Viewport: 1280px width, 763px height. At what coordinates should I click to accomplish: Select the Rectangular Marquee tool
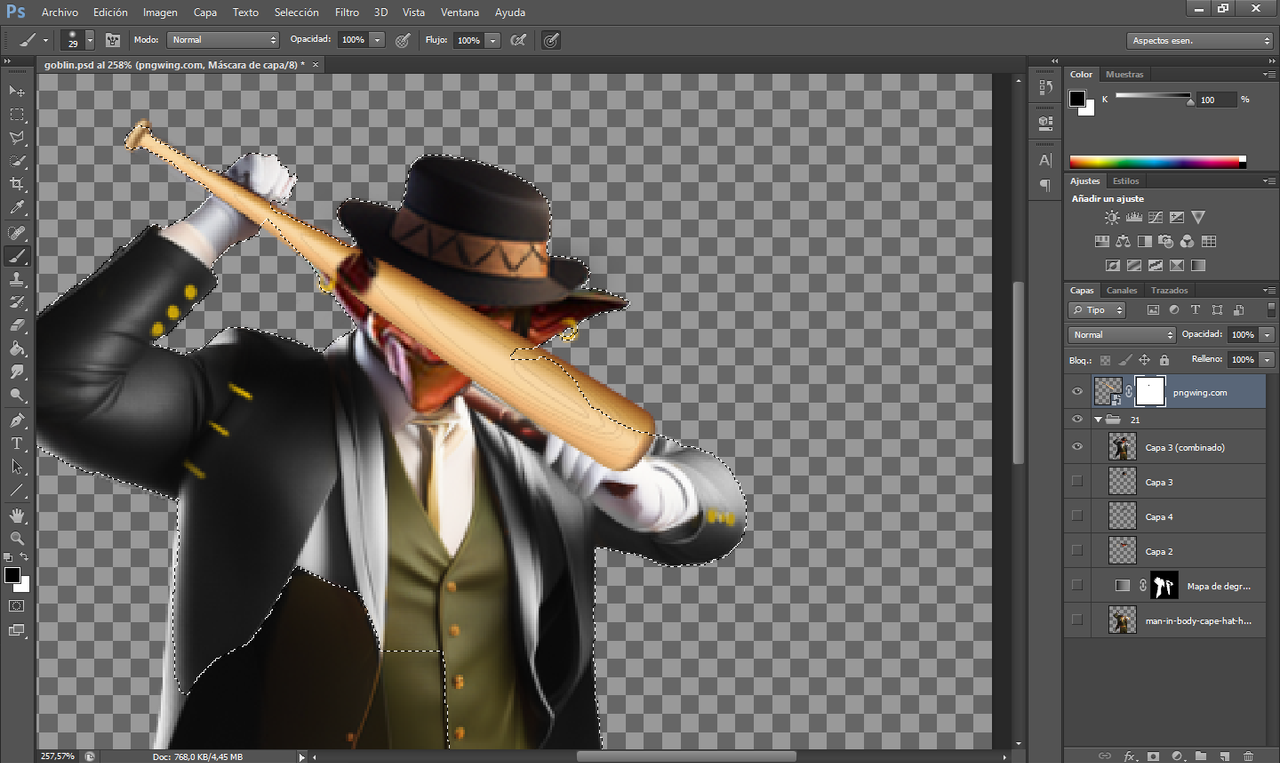[x=17, y=115]
